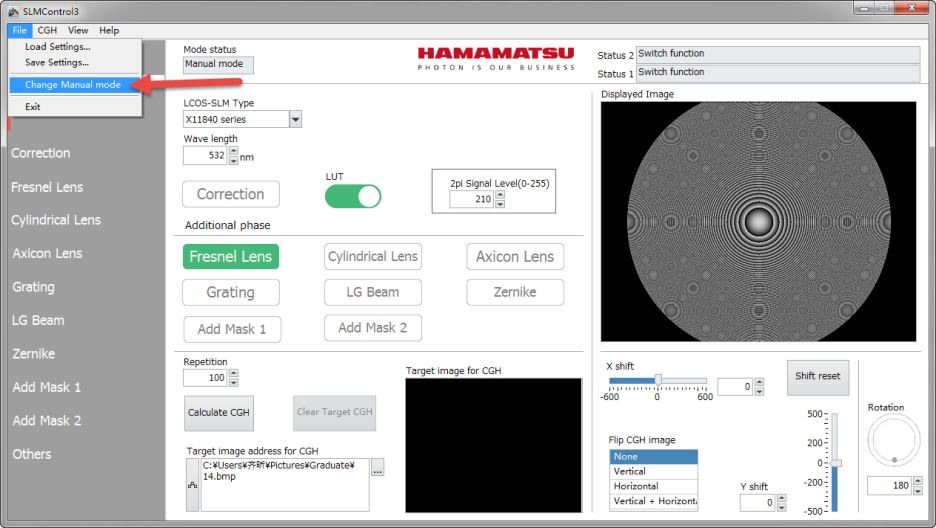Click the browse button beside target image address

pyautogui.click(x=377, y=468)
